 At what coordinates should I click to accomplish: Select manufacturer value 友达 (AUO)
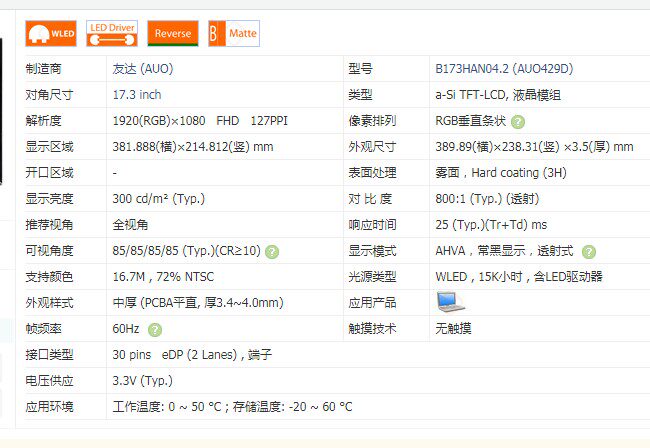(x=143, y=69)
